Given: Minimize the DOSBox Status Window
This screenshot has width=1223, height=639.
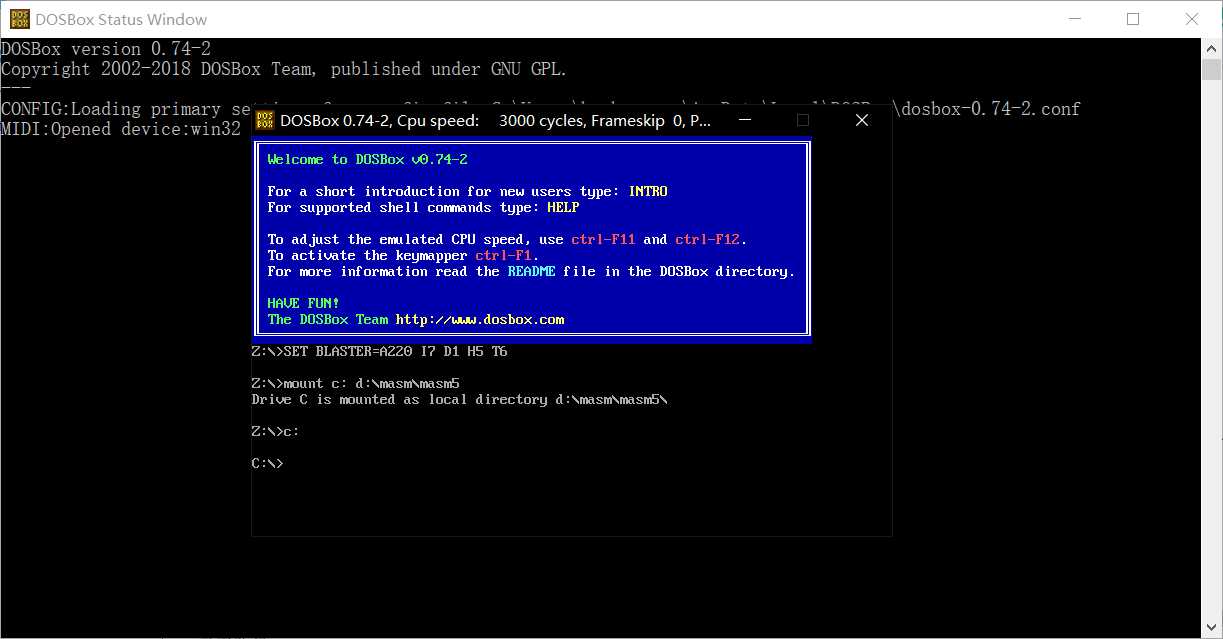Looking at the screenshot, I should pyautogui.click(x=1074, y=19).
